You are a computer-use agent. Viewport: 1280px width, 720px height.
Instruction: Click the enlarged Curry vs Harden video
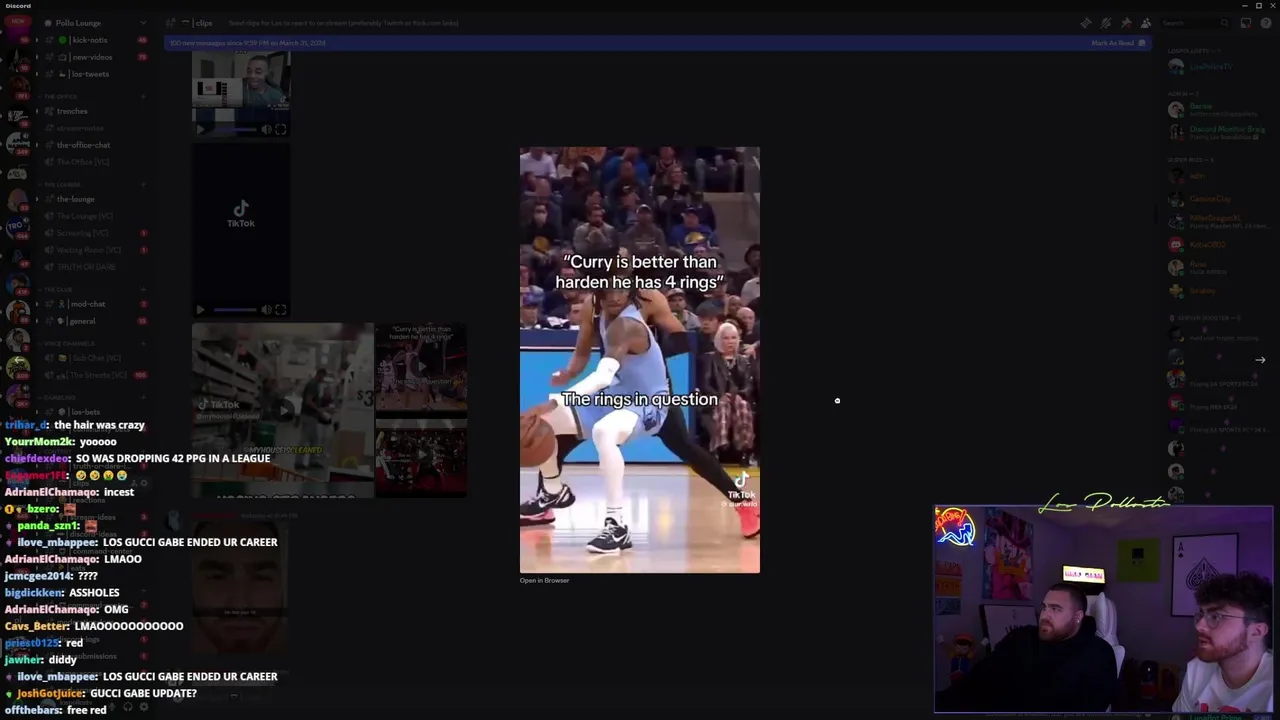pyautogui.click(x=639, y=360)
